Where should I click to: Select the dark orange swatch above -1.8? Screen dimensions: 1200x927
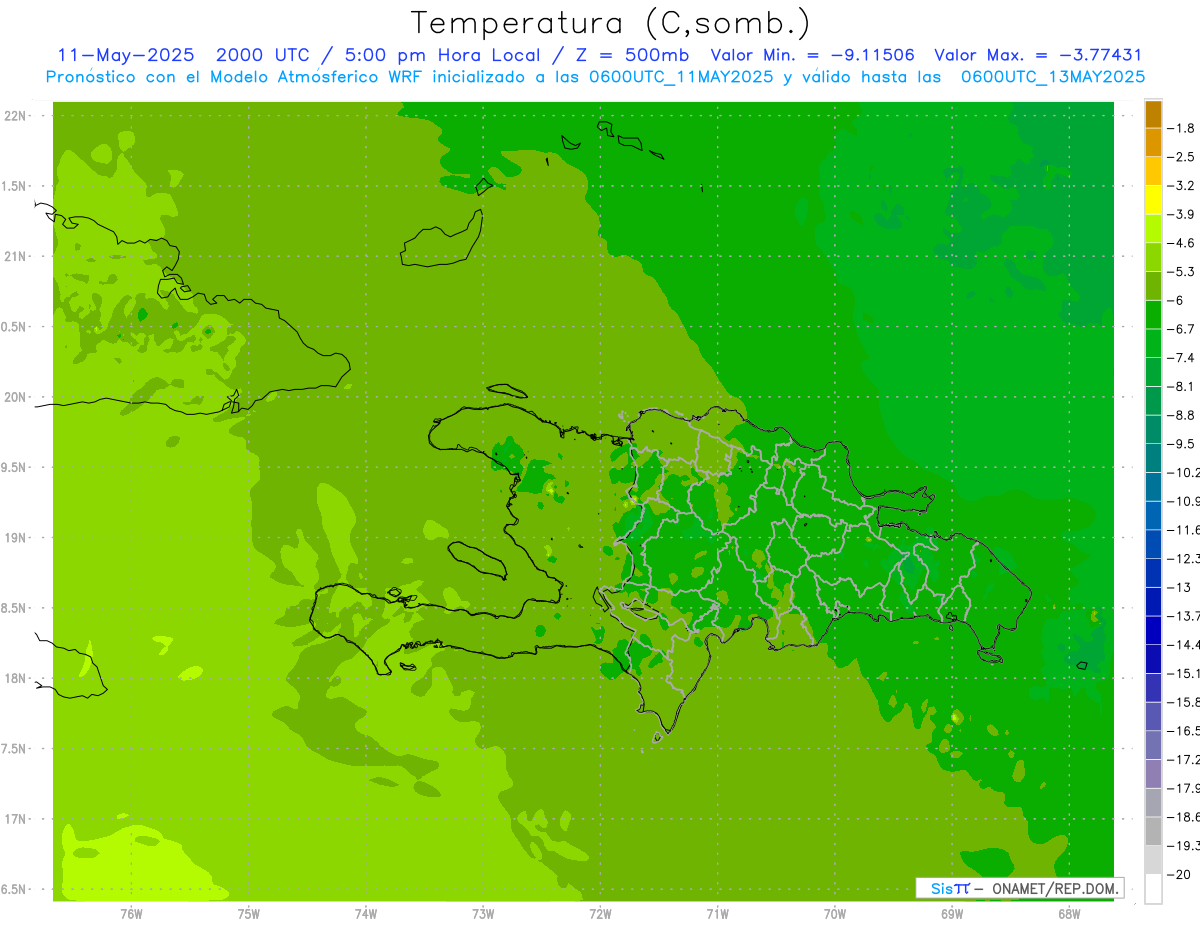(1153, 114)
